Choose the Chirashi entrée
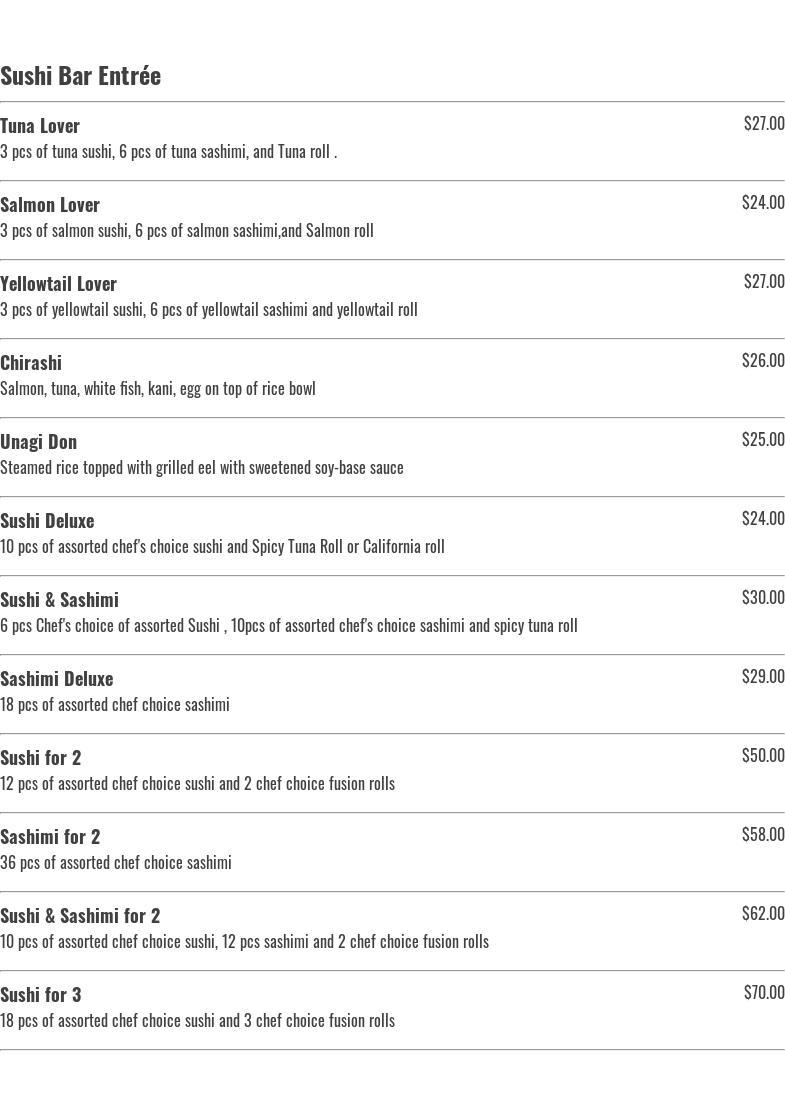This screenshot has width=785, height=1112. [31, 363]
